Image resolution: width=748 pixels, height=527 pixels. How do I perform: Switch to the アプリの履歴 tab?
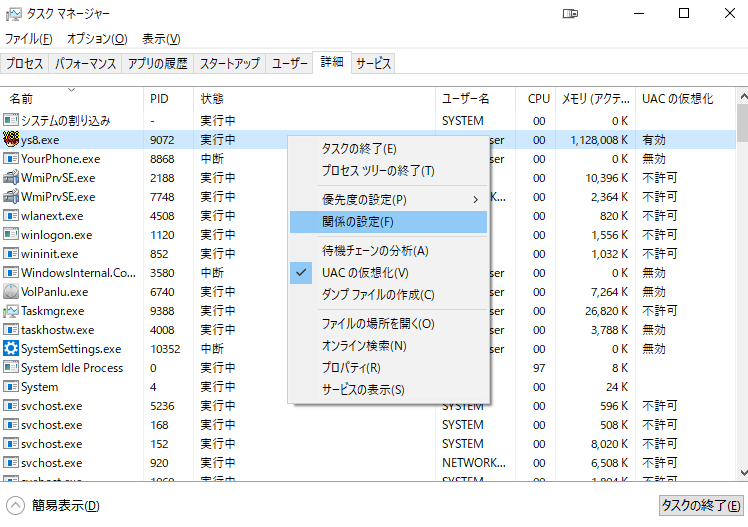click(x=157, y=63)
